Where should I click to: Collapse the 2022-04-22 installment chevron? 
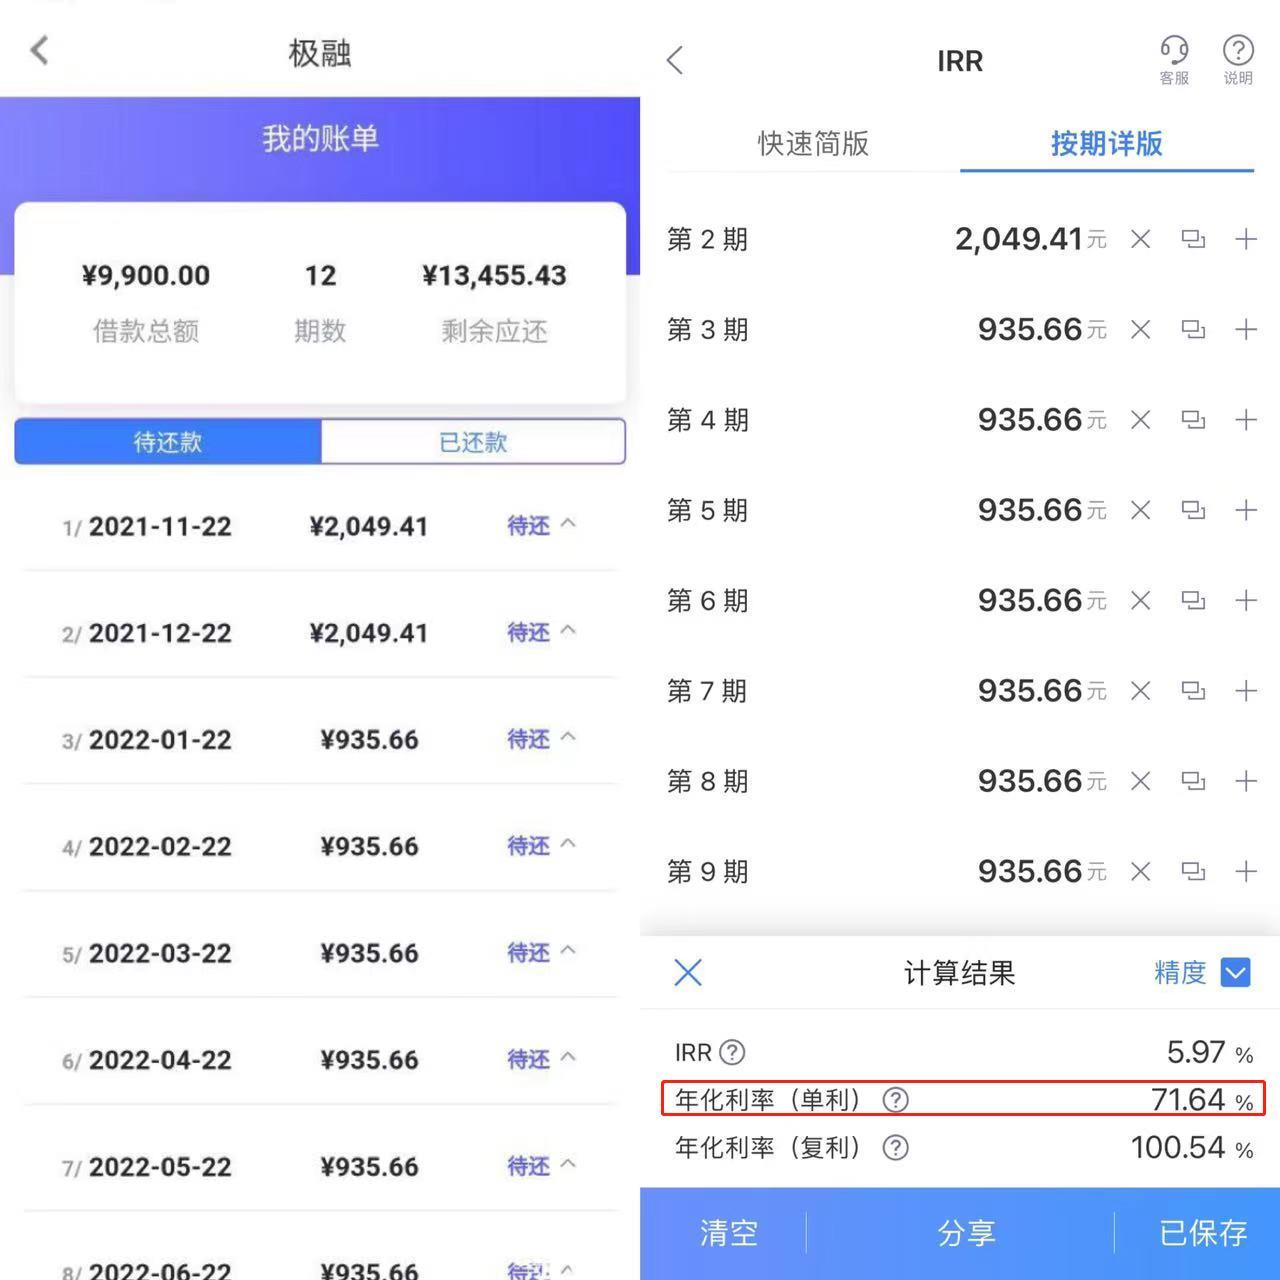click(568, 1058)
